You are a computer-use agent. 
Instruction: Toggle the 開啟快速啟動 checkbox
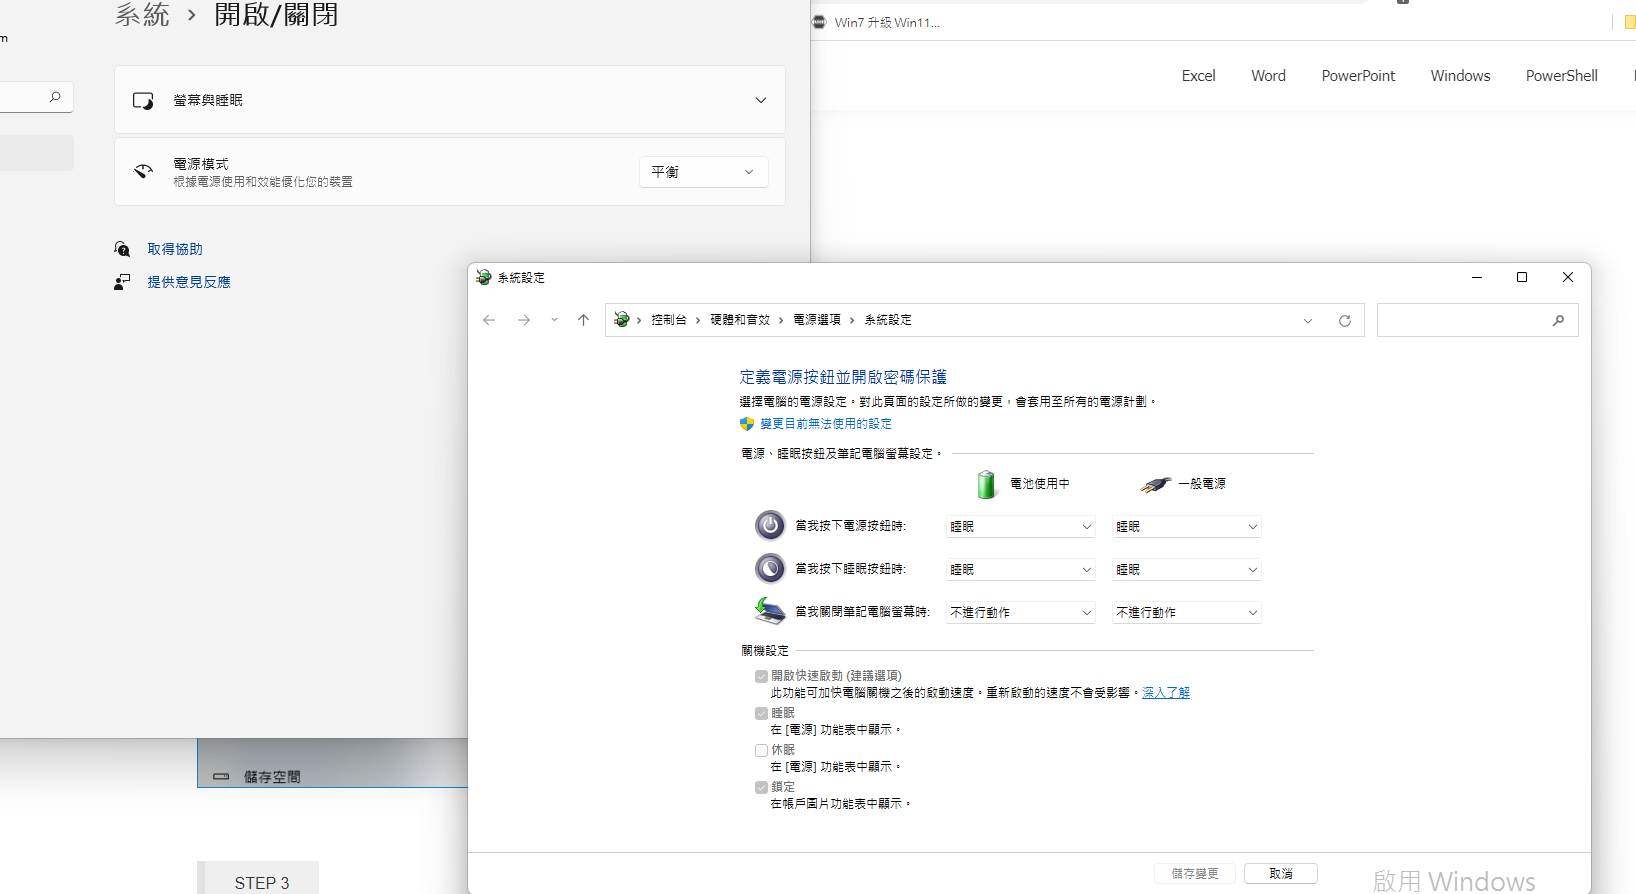coord(762,676)
